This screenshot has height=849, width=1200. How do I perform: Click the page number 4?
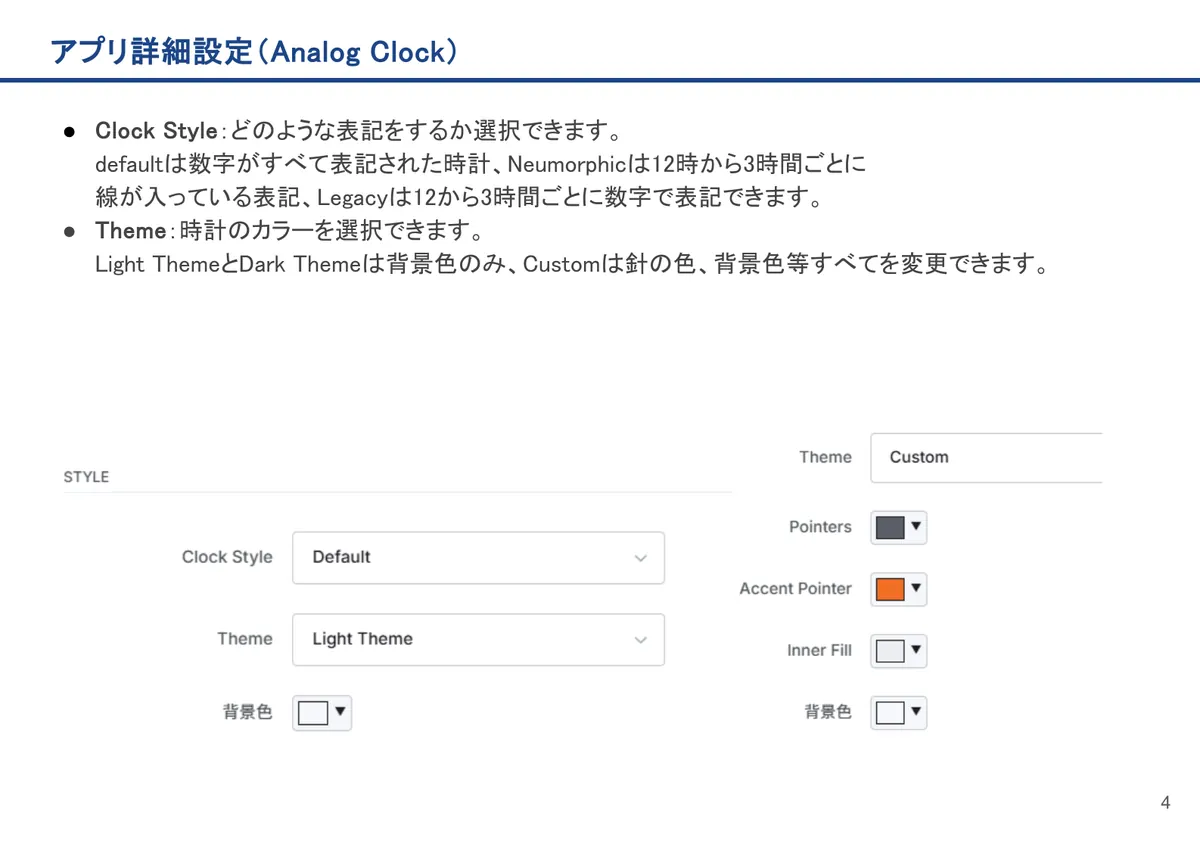click(1165, 803)
